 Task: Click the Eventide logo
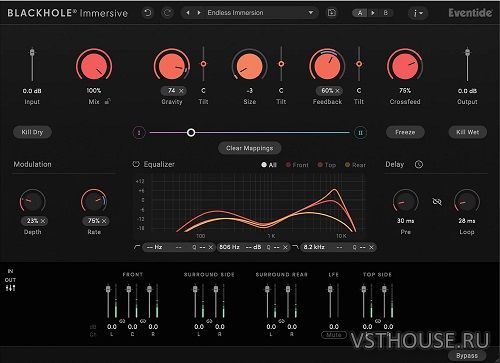click(470, 13)
